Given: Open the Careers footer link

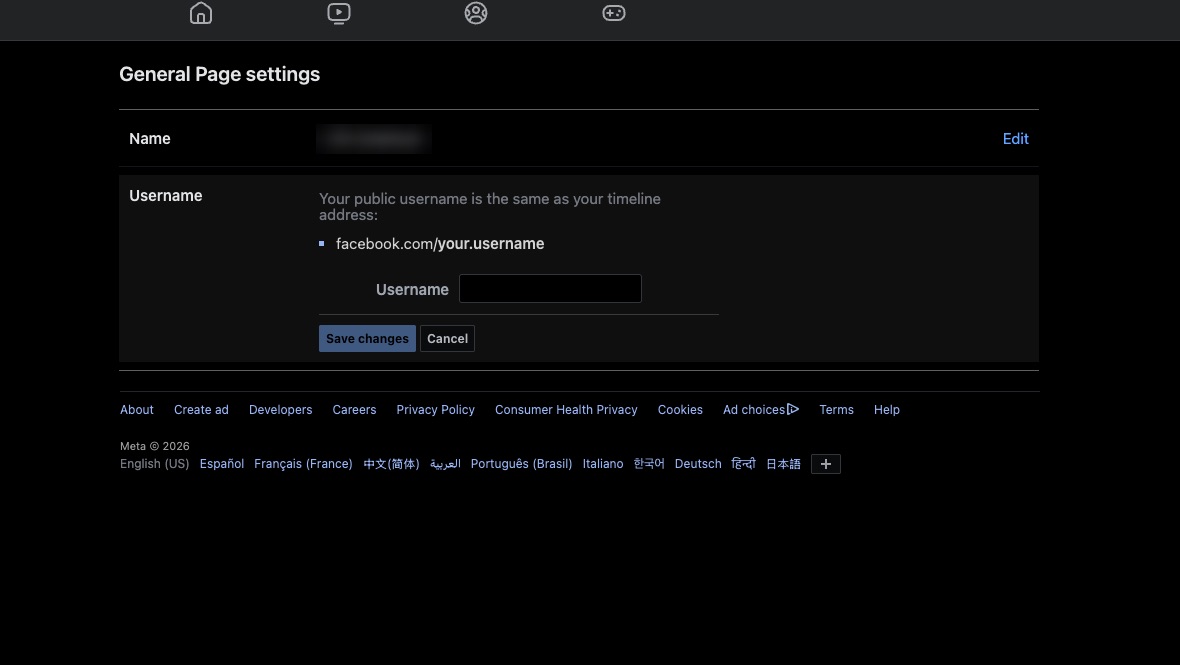Looking at the screenshot, I should point(354,409).
